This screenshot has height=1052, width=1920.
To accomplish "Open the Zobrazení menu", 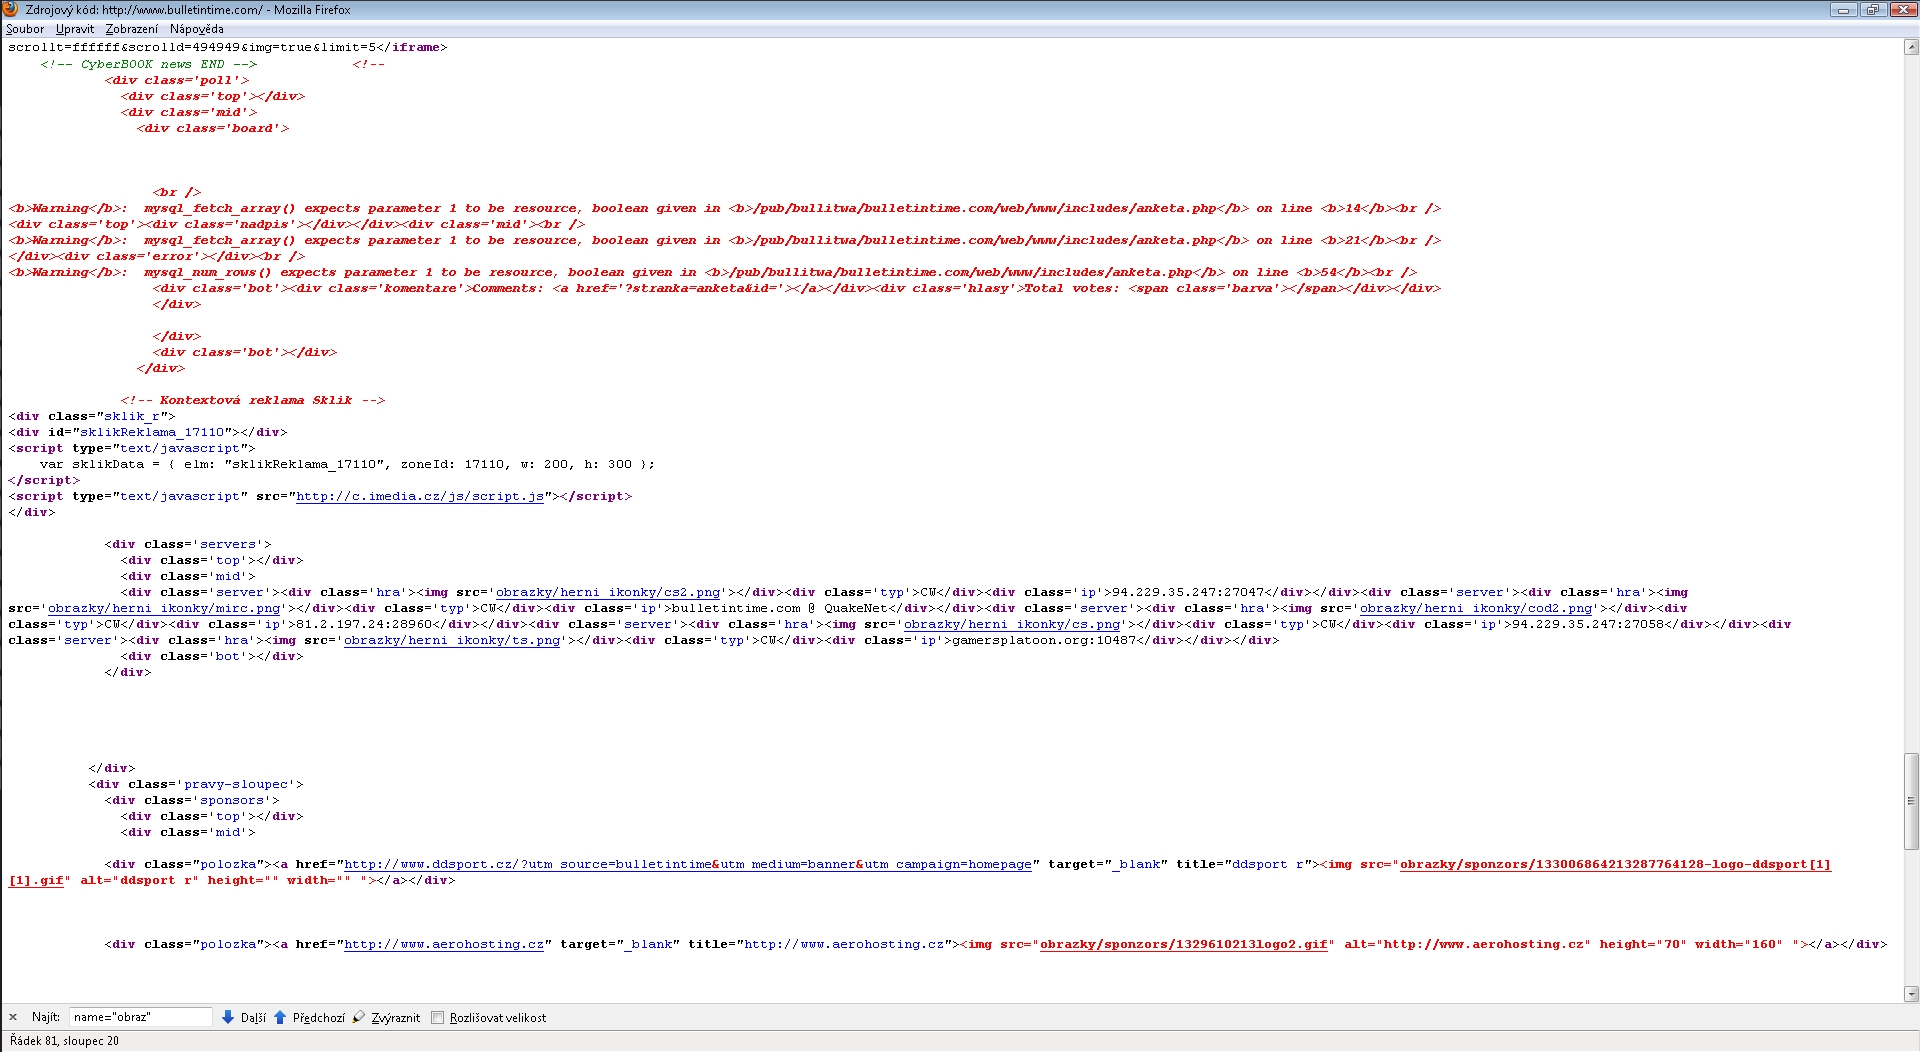I will (131, 29).
